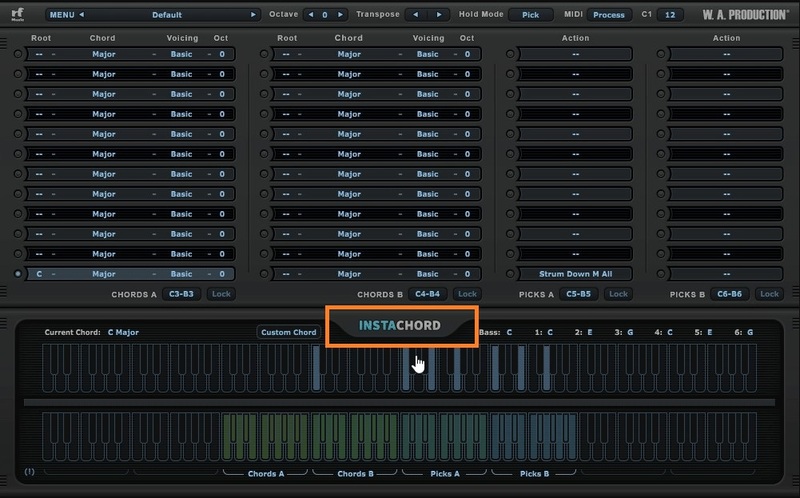Click the InstaChord logo badge

[400, 326]
